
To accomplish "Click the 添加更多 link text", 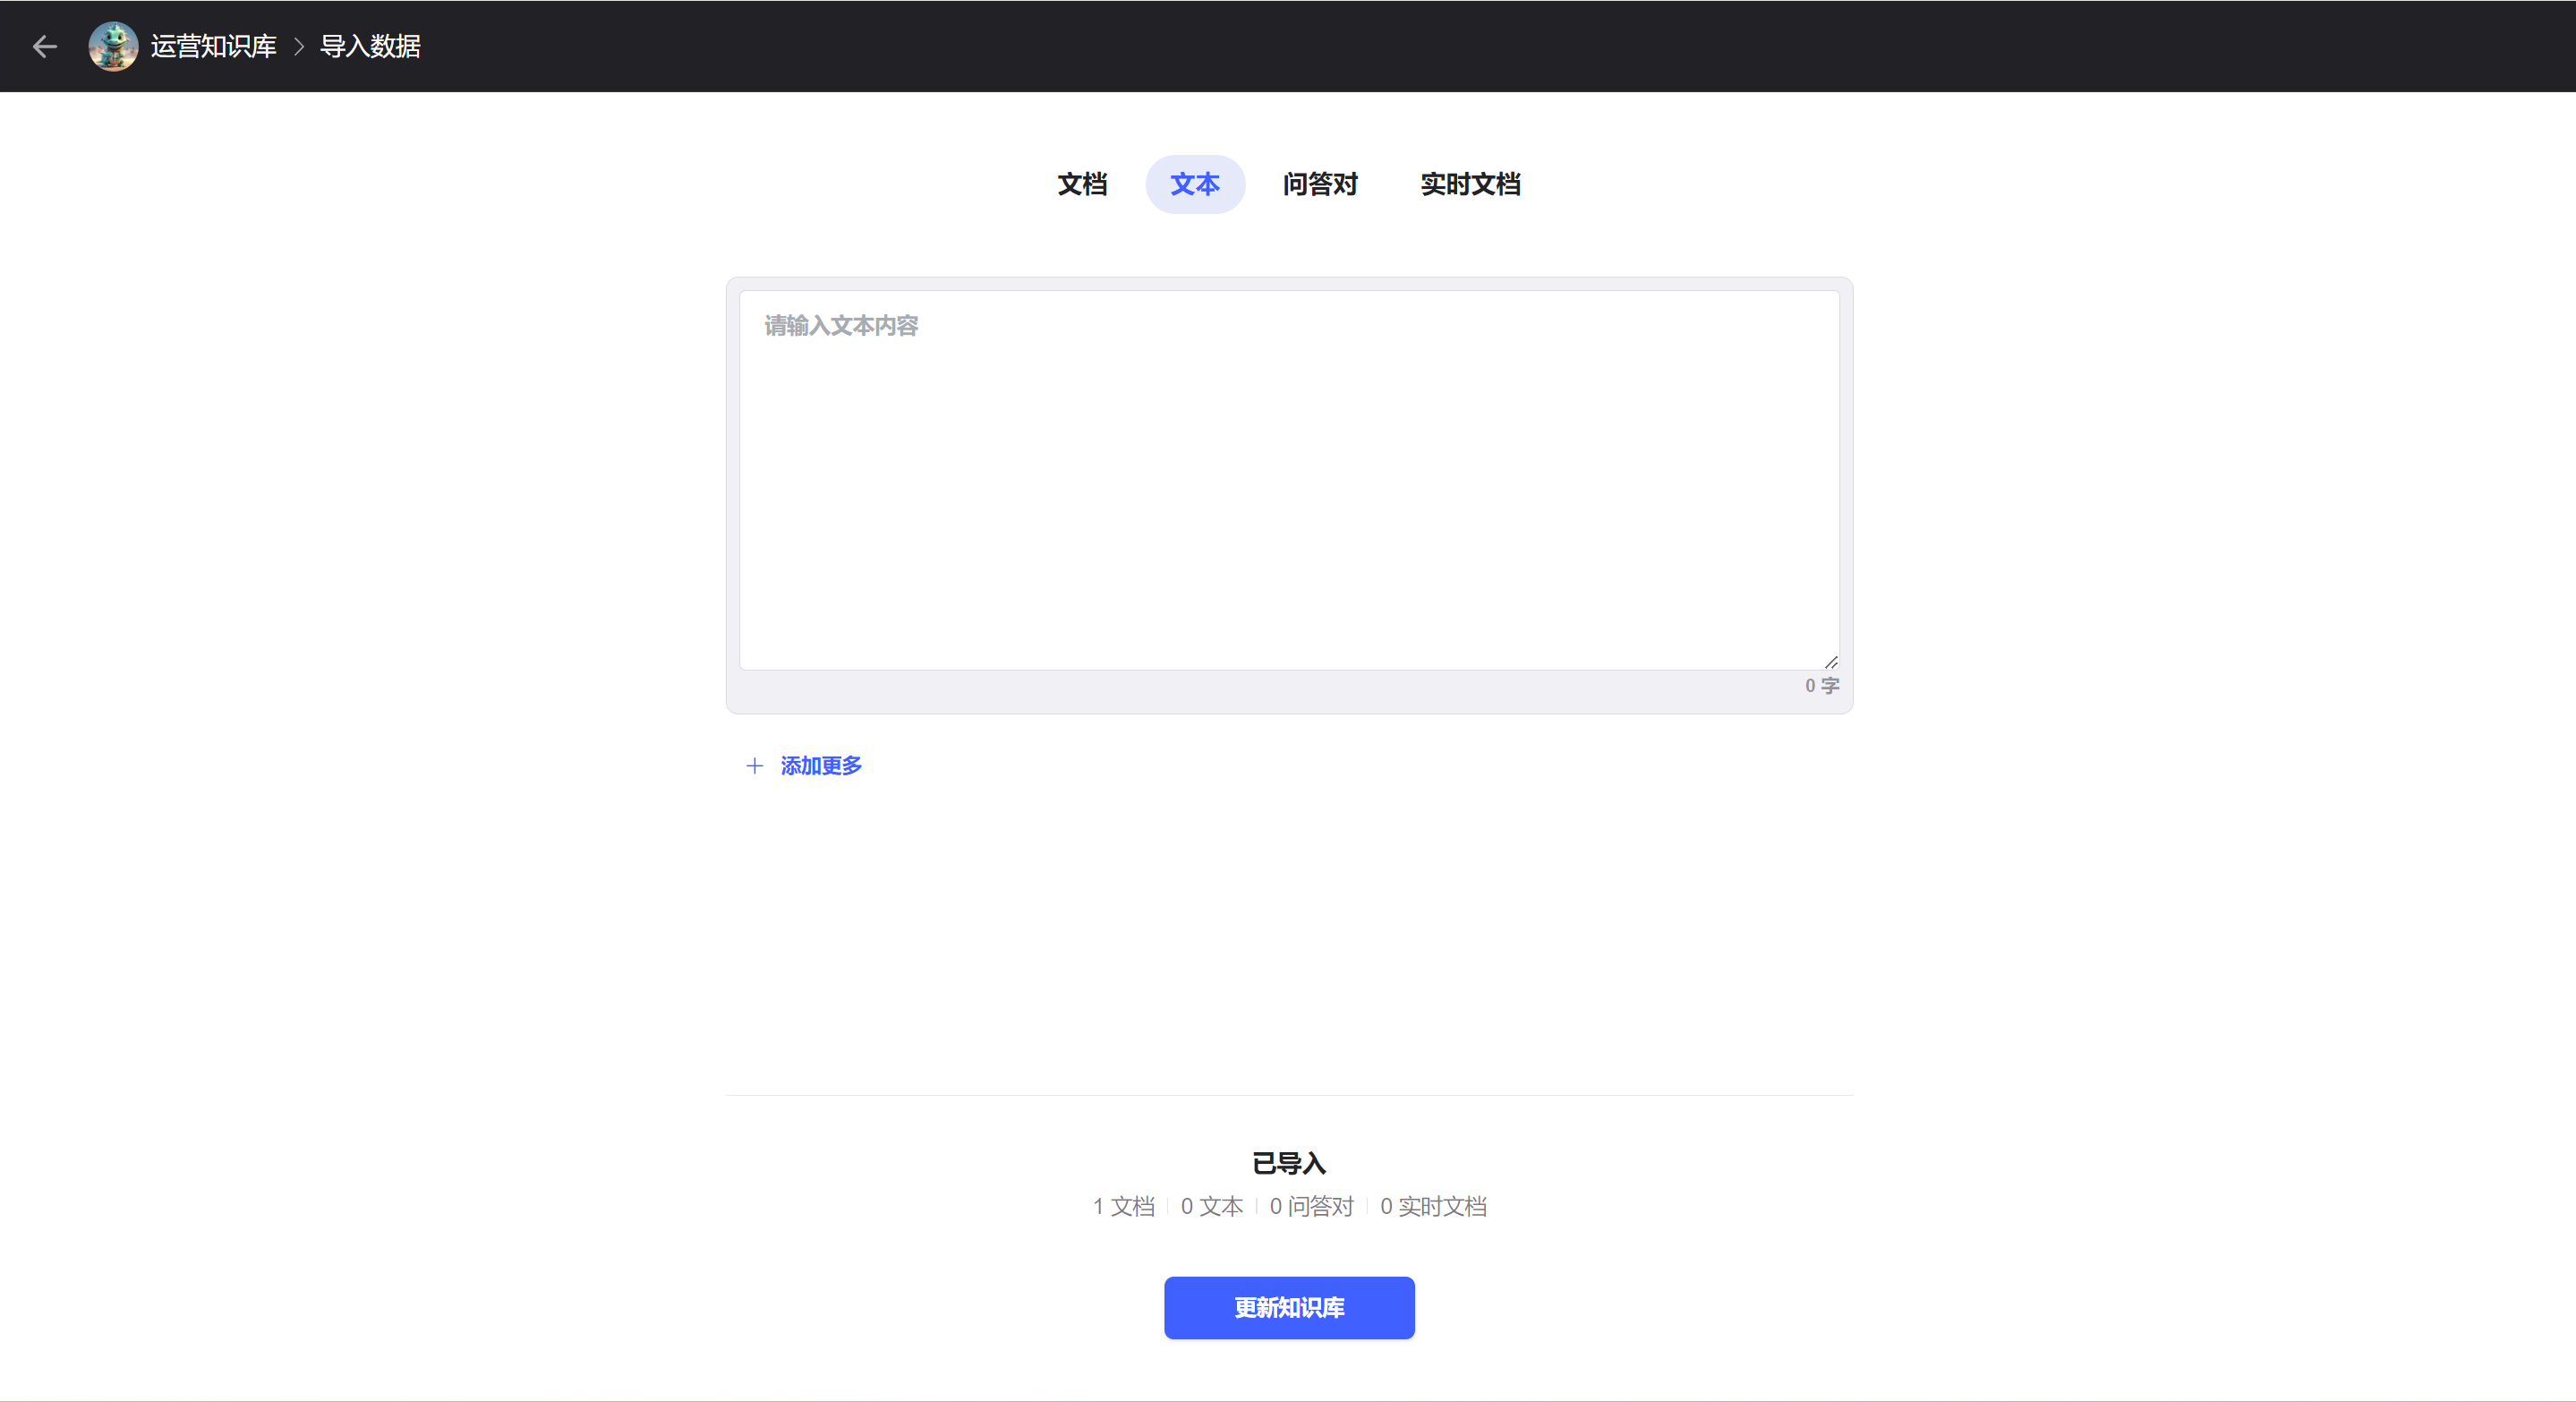I will pyautogui.click(x=821, y=766).
